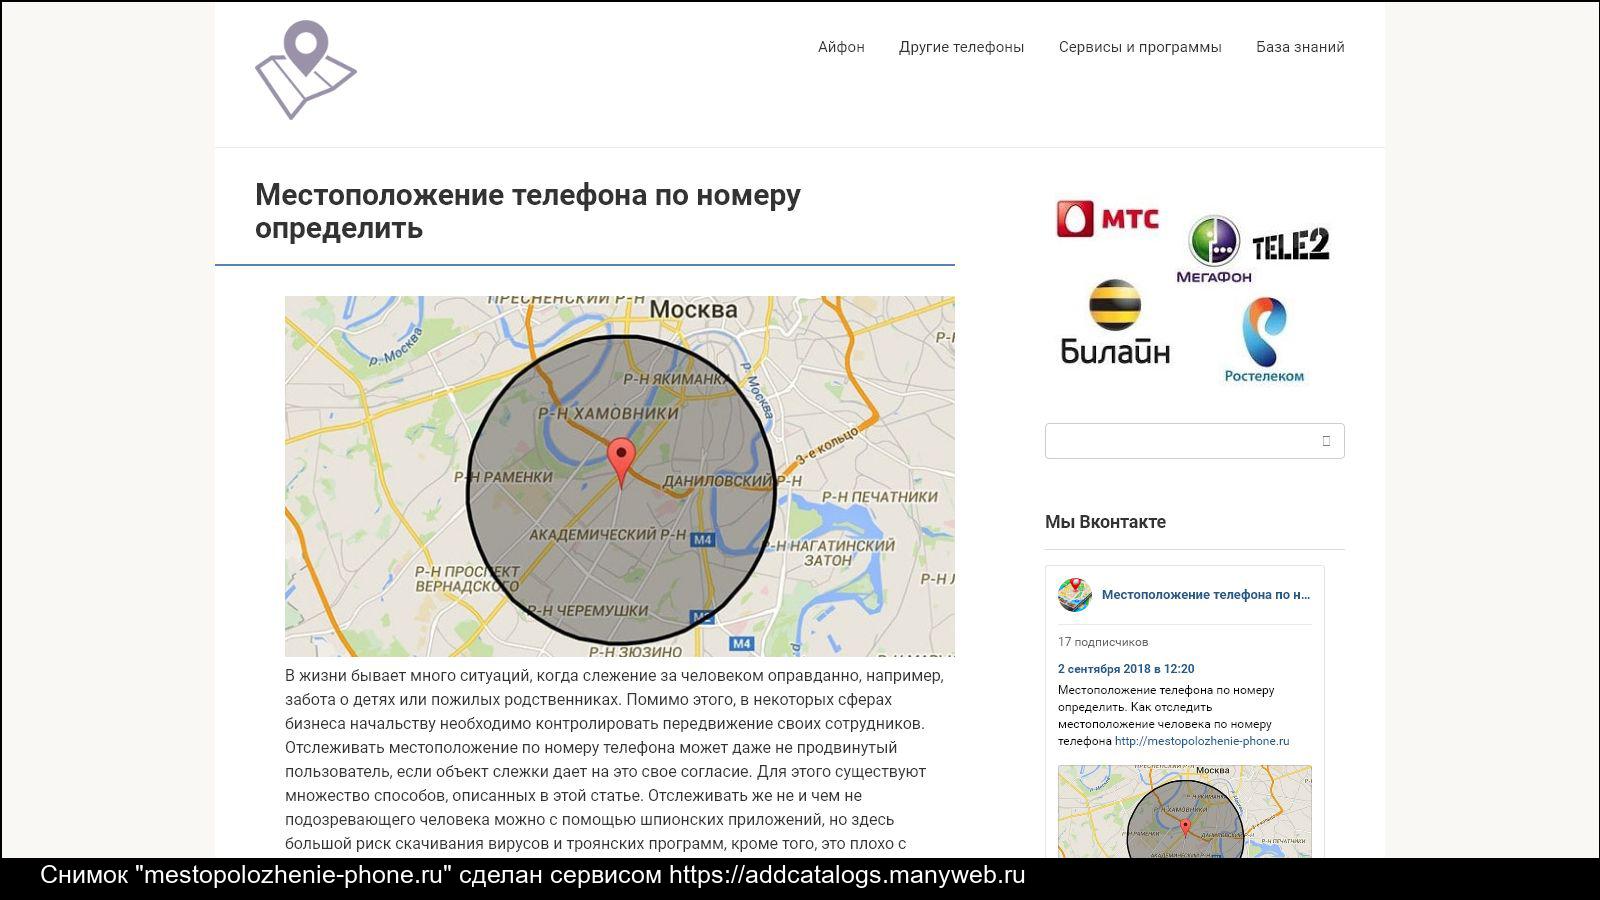Image resolution: width=1600 pixels, height=900 pixels.
Task: Click the Билайн operator logo
Action: click(x=1115, y=322)
